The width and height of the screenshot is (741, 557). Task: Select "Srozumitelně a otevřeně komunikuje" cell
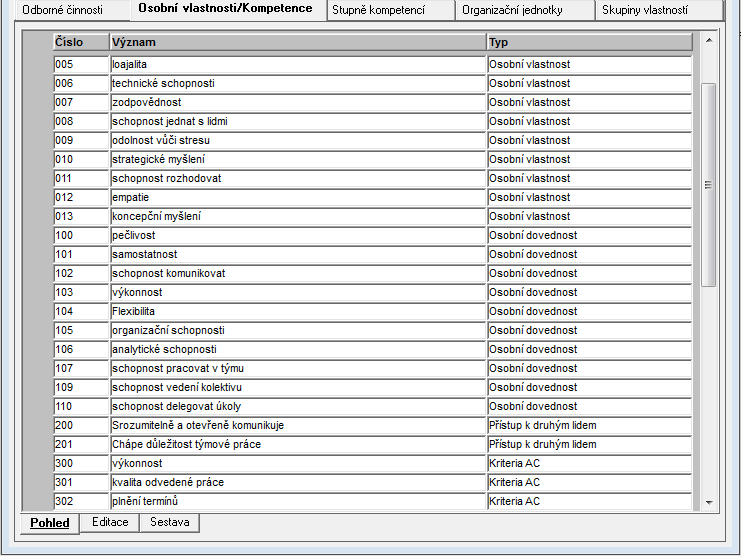click(x=298, y=425)
